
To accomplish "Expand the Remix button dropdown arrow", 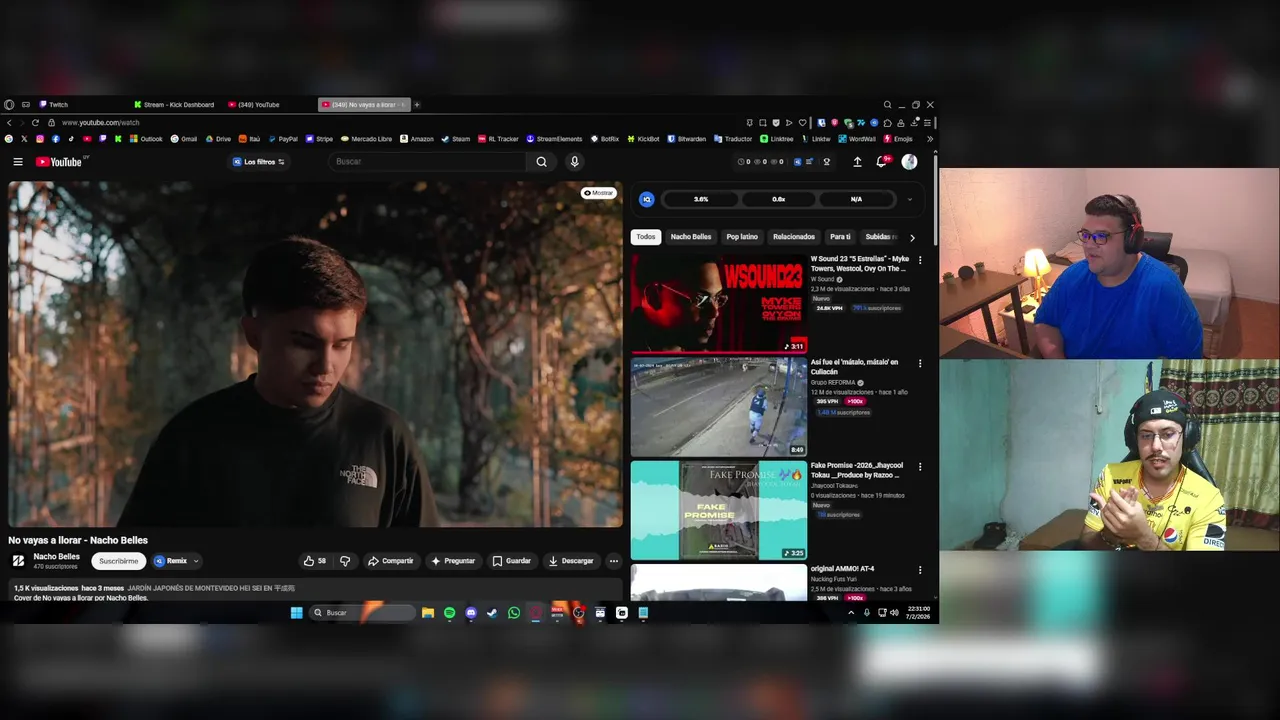I will 196,561.
